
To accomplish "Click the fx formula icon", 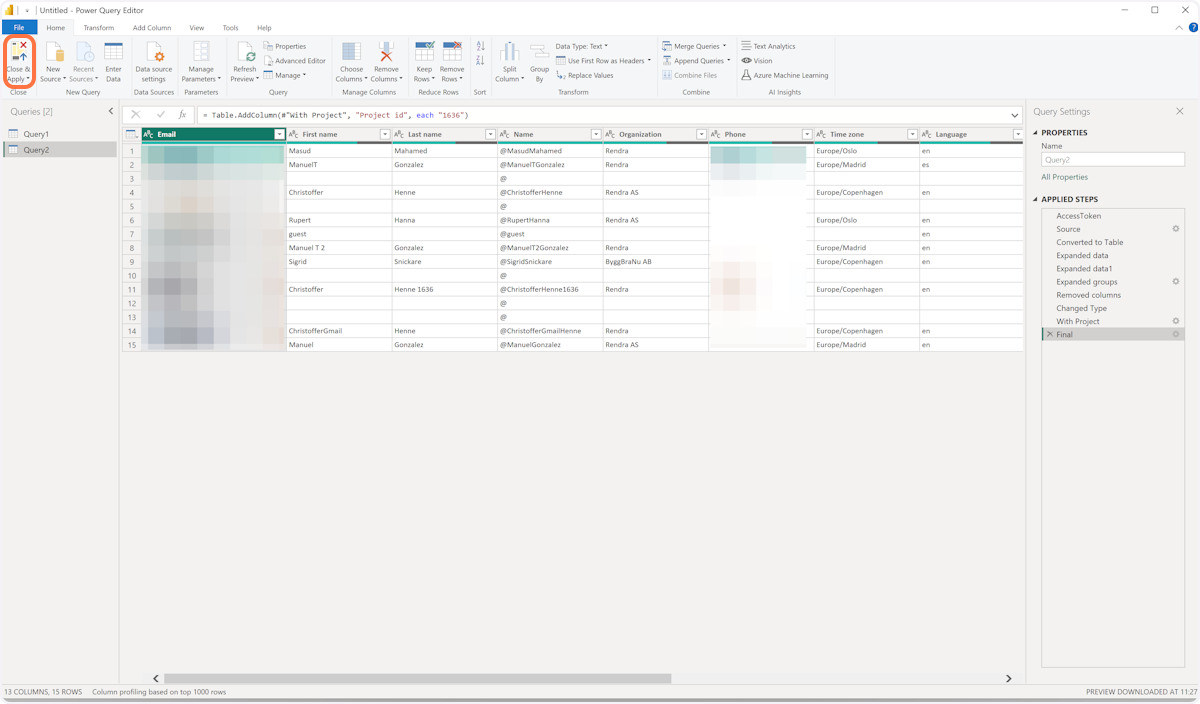I will point(182,115).
